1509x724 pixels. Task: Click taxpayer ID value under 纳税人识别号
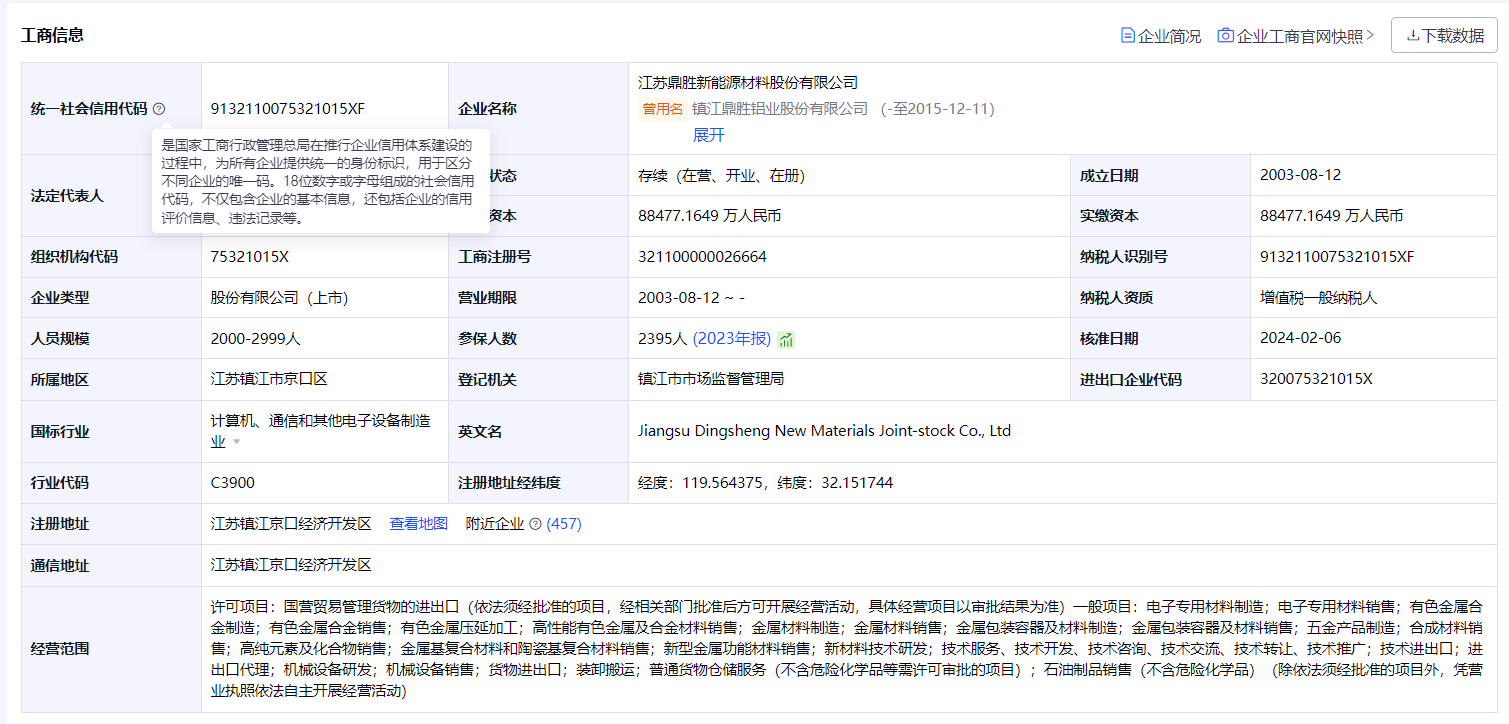[x=1338, y=257]
